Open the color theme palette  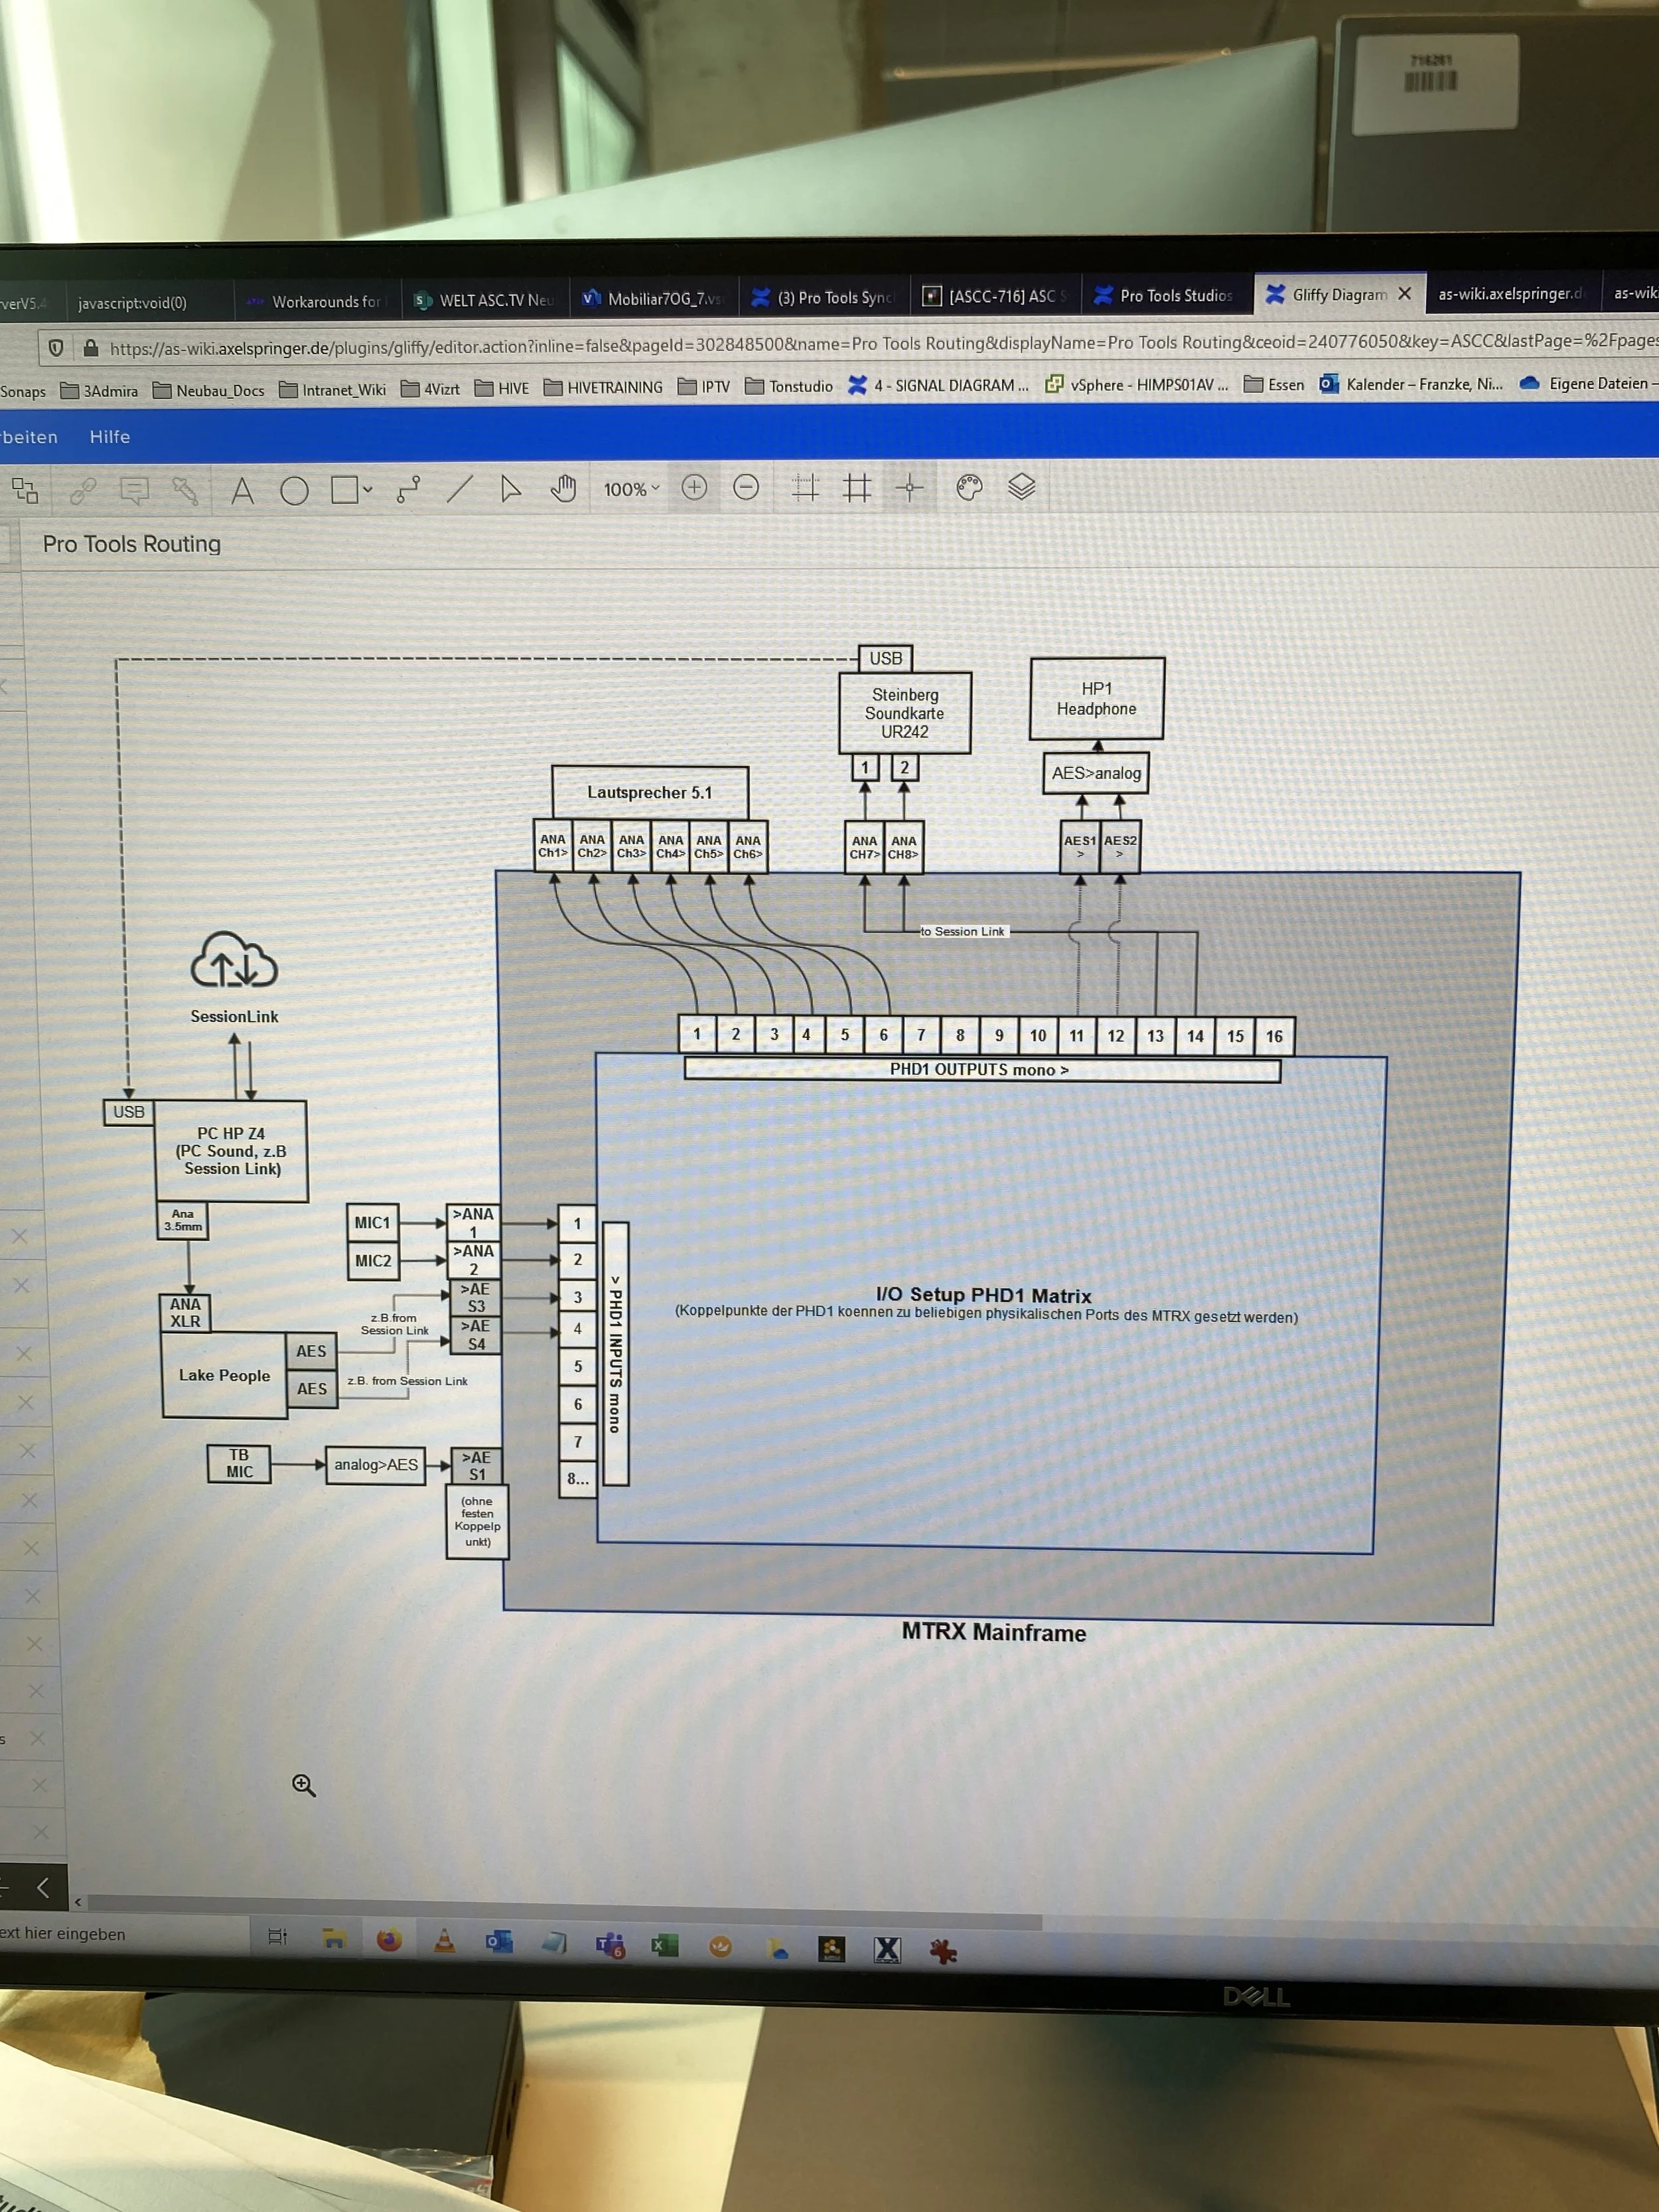[x=969, y=488]
